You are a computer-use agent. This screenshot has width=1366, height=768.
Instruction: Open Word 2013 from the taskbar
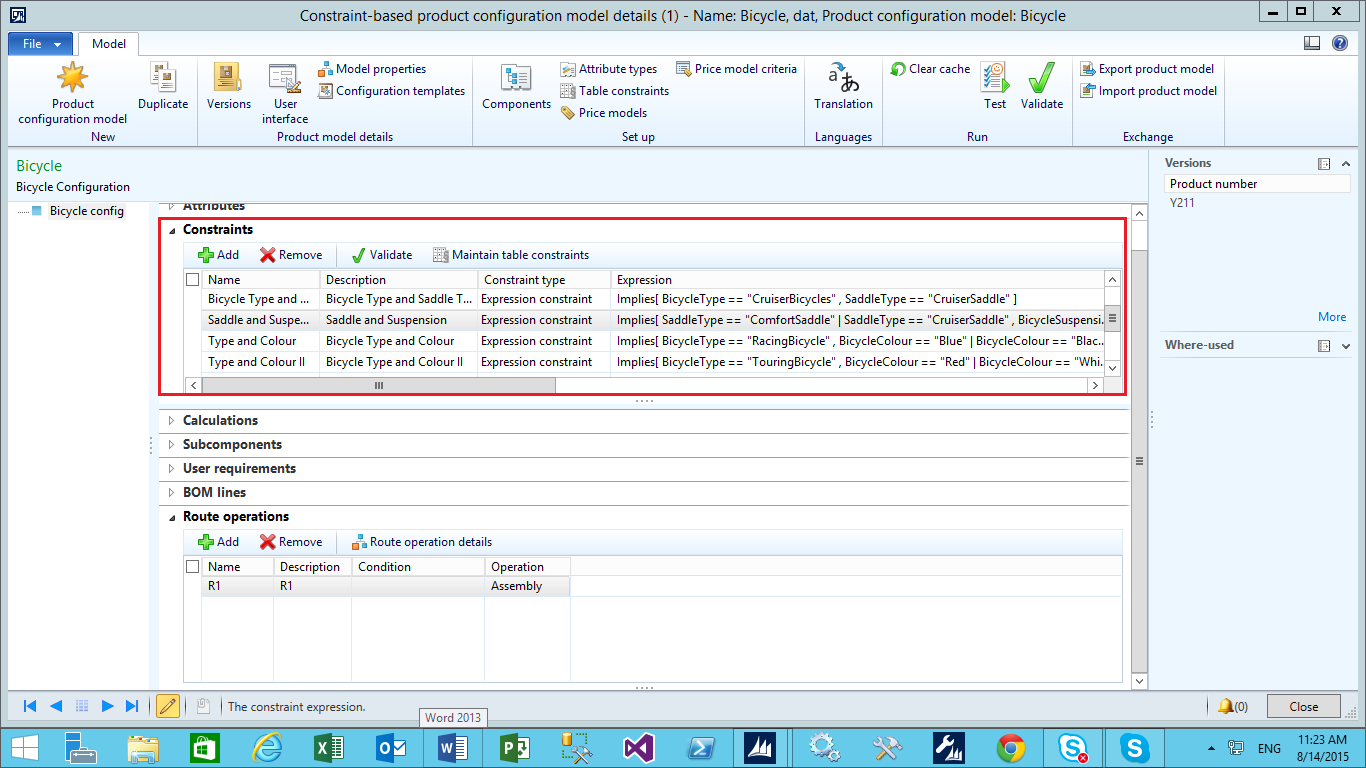pos(452,747)
